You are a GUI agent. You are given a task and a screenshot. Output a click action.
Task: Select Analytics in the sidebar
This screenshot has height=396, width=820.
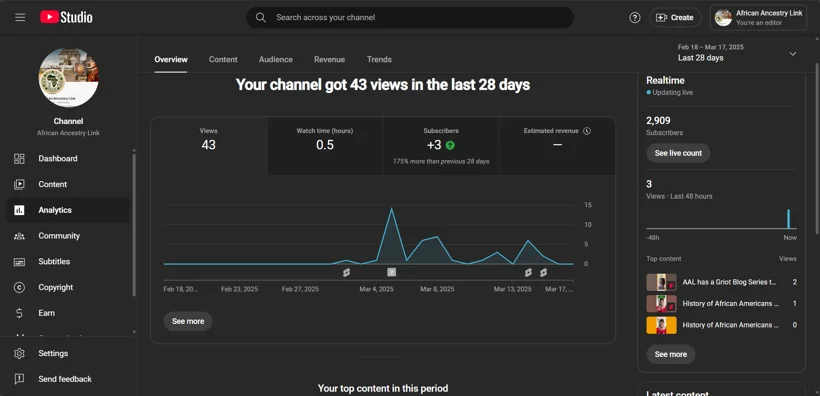tap(68, 210)
